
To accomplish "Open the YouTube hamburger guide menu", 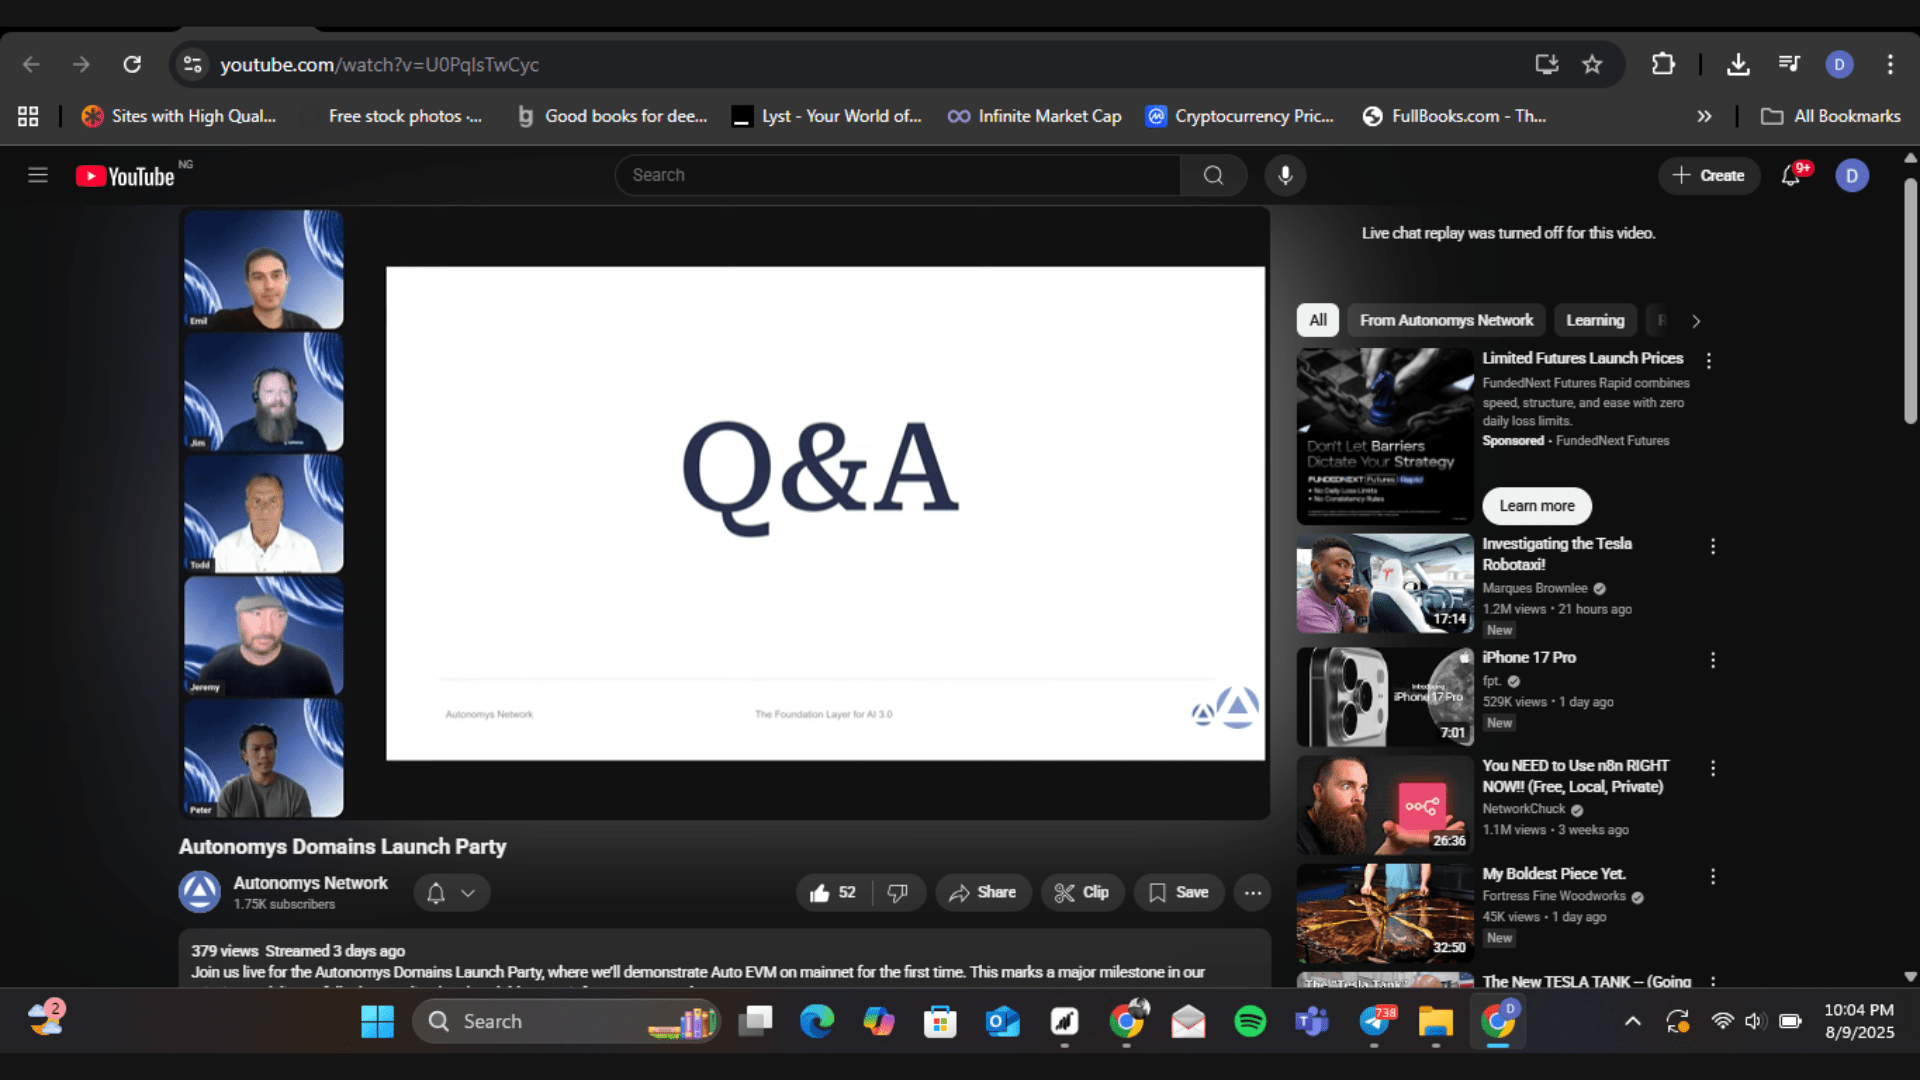I will pos(38,175).
